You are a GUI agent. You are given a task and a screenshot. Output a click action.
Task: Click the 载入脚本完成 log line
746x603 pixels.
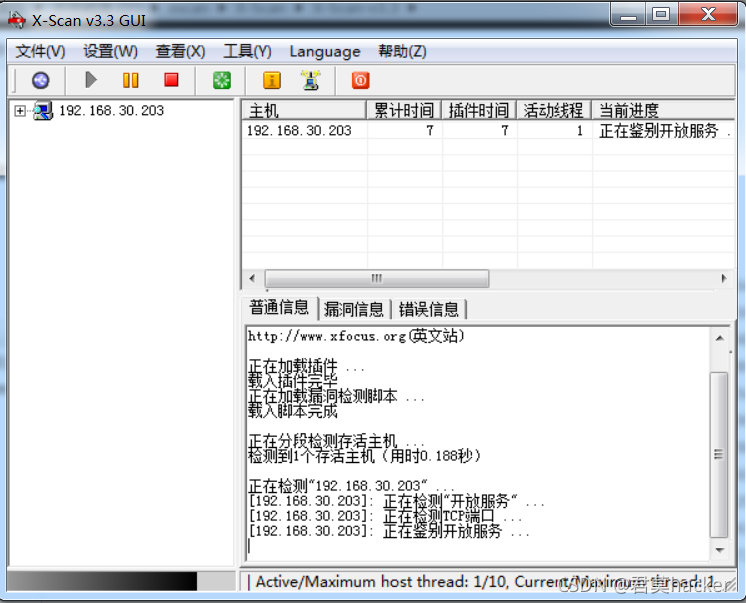293,411
